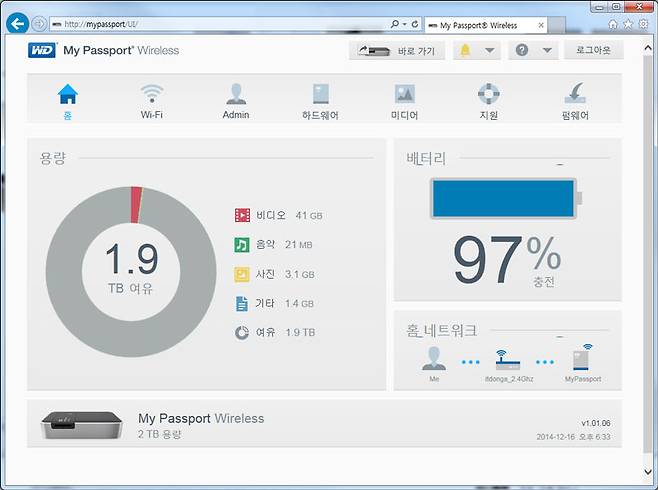This screenshot has width=658, height=490.
Task: Click the MyPassport device icon in network
Action: [584, 360]
